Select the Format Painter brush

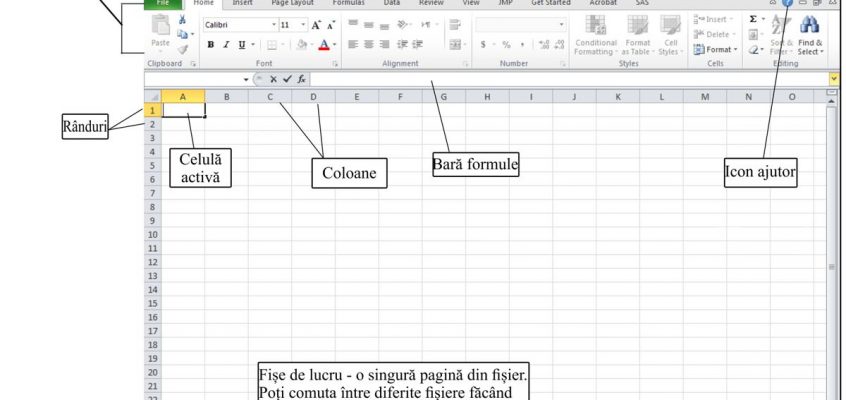182,49
